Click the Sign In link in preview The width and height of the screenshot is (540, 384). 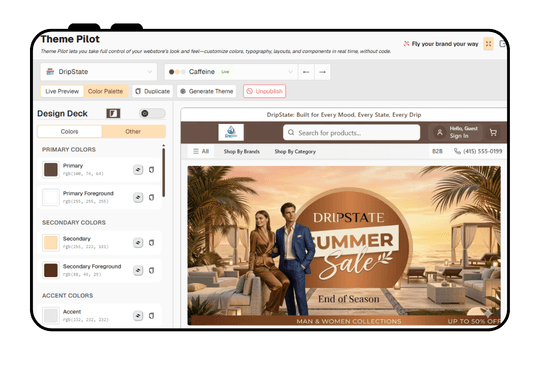click(459, 136)
